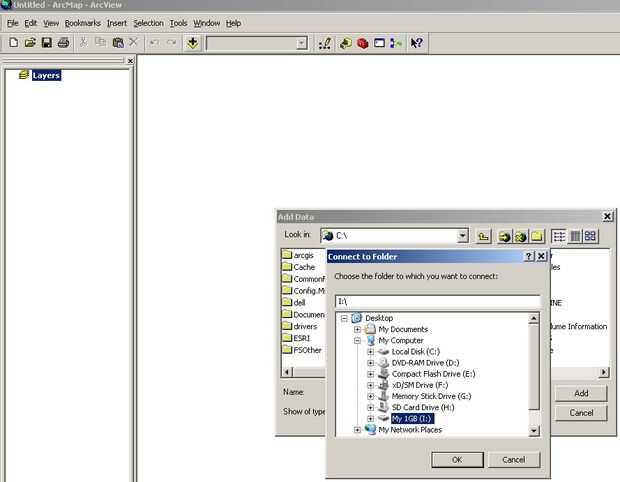620x482 pixels.
Task: Click the folder tree scroll down arrow
Action: [534, 431]
